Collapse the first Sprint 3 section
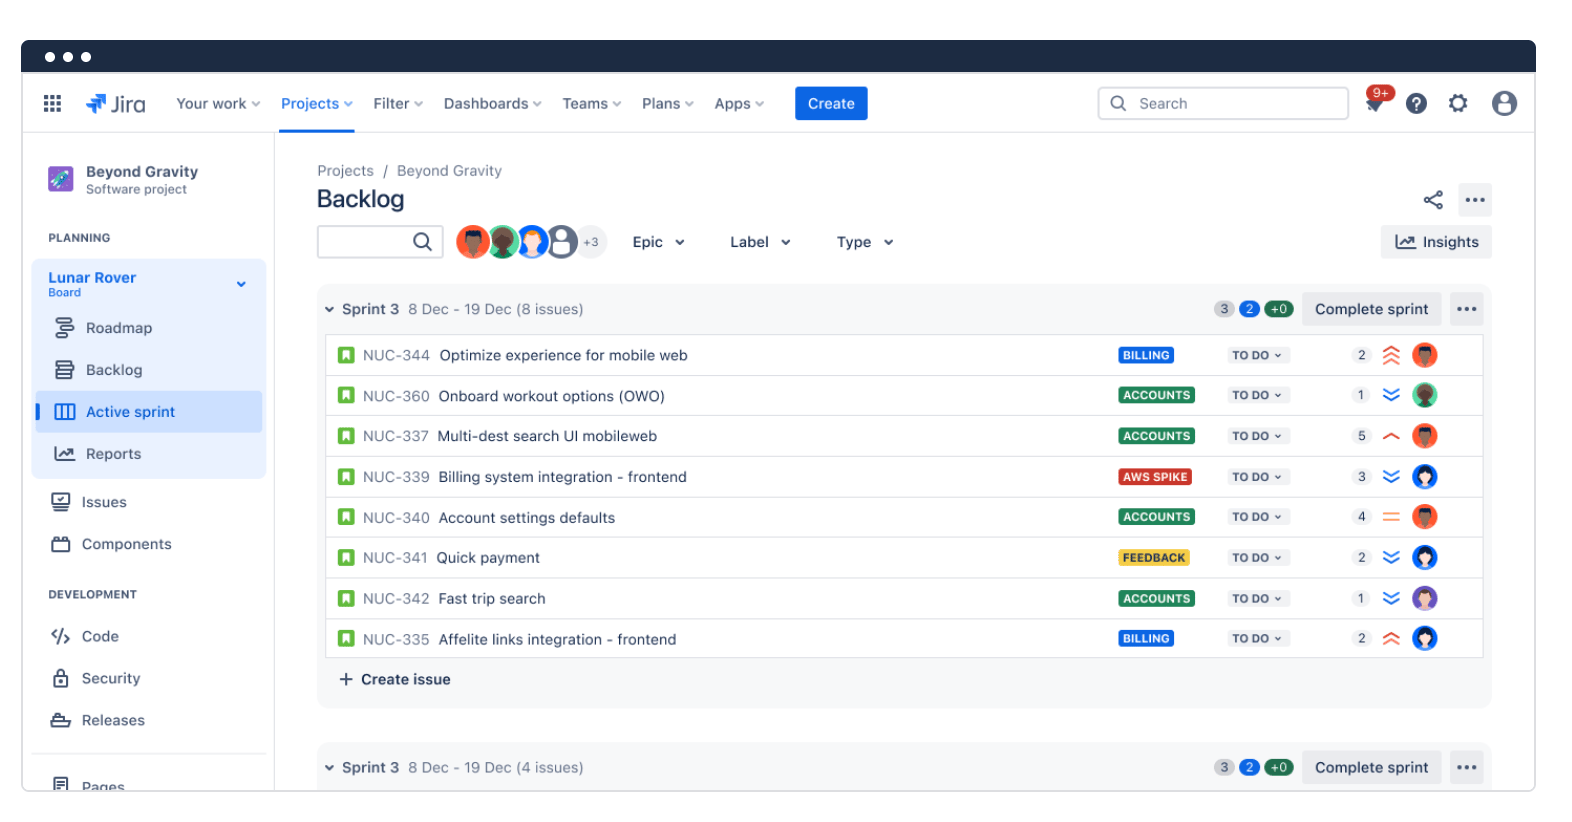Image resolution: width=1572 pixels, height=822 pixels. click(329, 309)
